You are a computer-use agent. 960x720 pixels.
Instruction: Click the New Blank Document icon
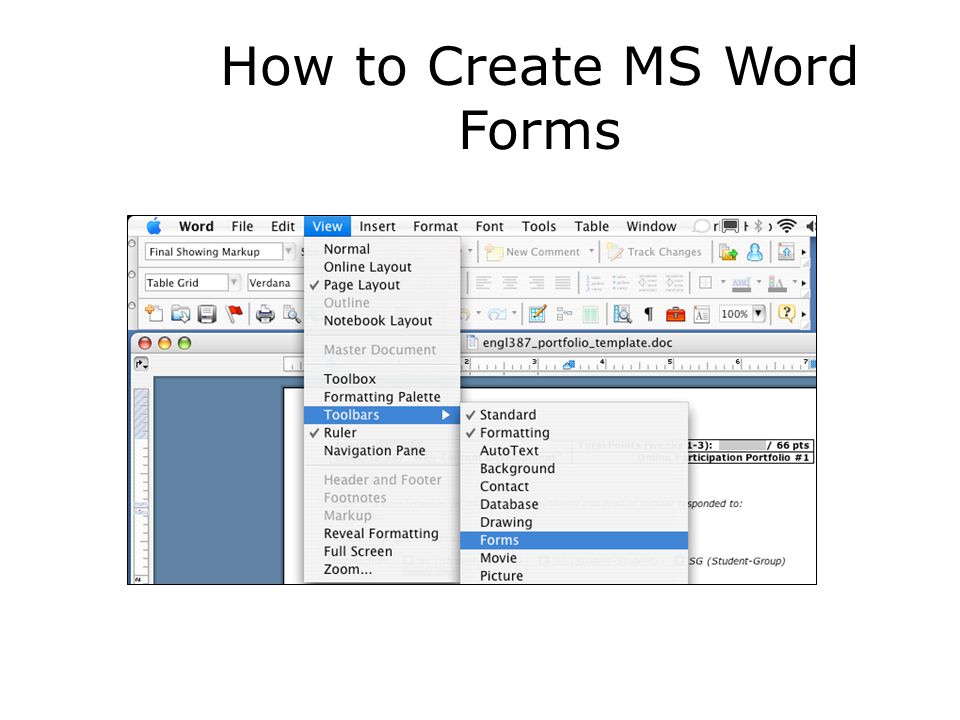(x=153, y=314)
